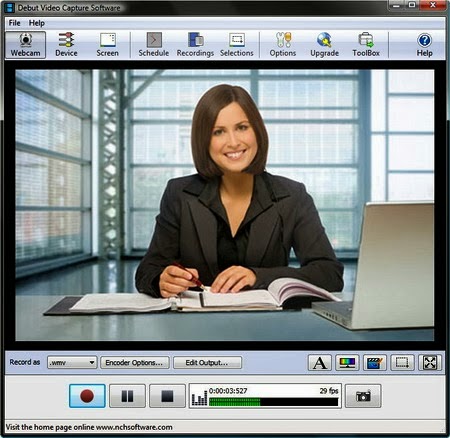Image resolution: width=450 pixels, height=438 pixels.
Task: Stop the recording
Action: pyautogui.click(x=167, y=396)
